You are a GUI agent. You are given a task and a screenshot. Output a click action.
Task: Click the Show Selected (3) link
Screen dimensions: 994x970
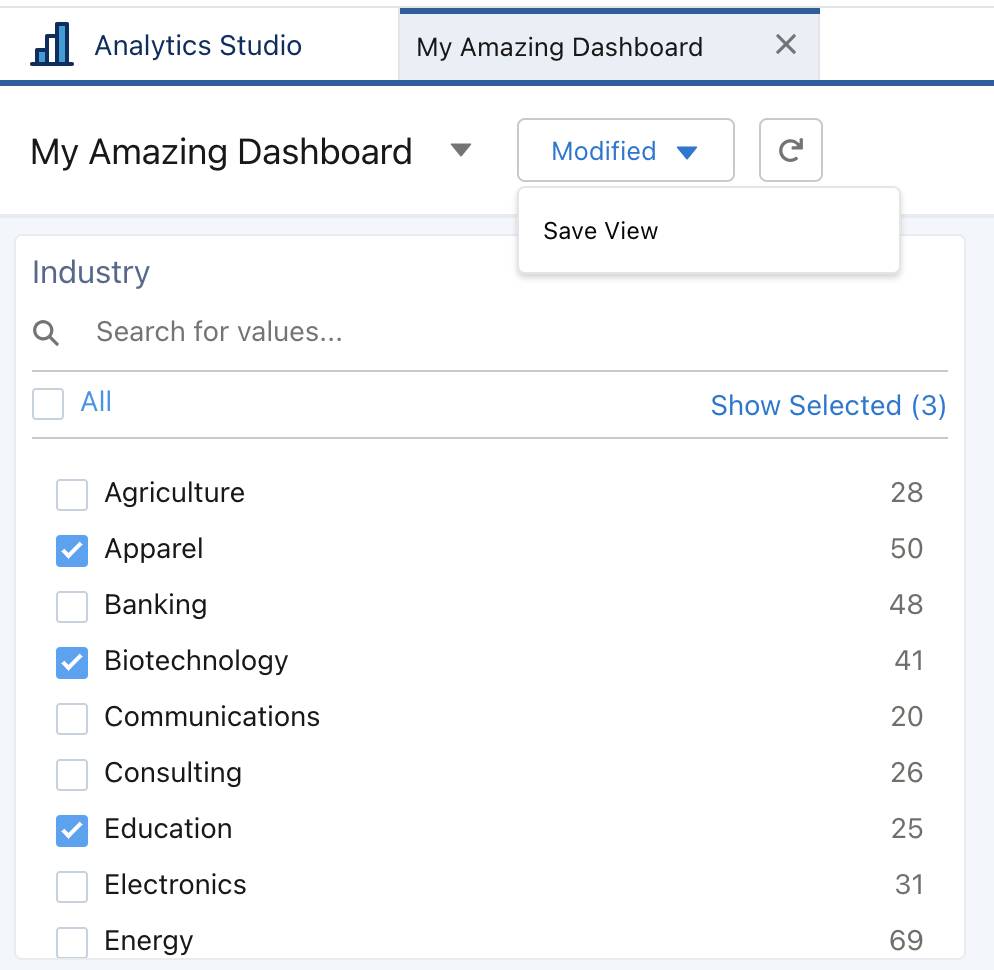[x=827, y=405]
